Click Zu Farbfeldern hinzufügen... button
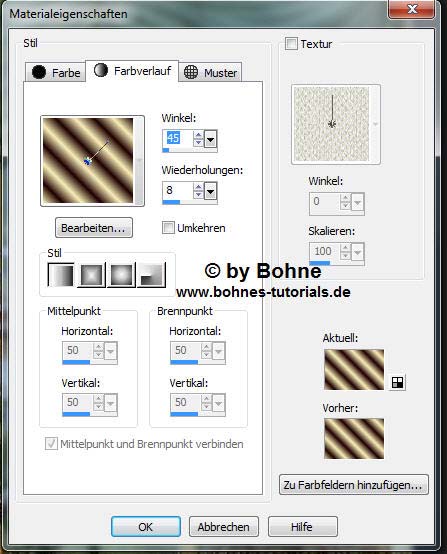The height and width of the screenshot is (554, 447). pos(354,484)
